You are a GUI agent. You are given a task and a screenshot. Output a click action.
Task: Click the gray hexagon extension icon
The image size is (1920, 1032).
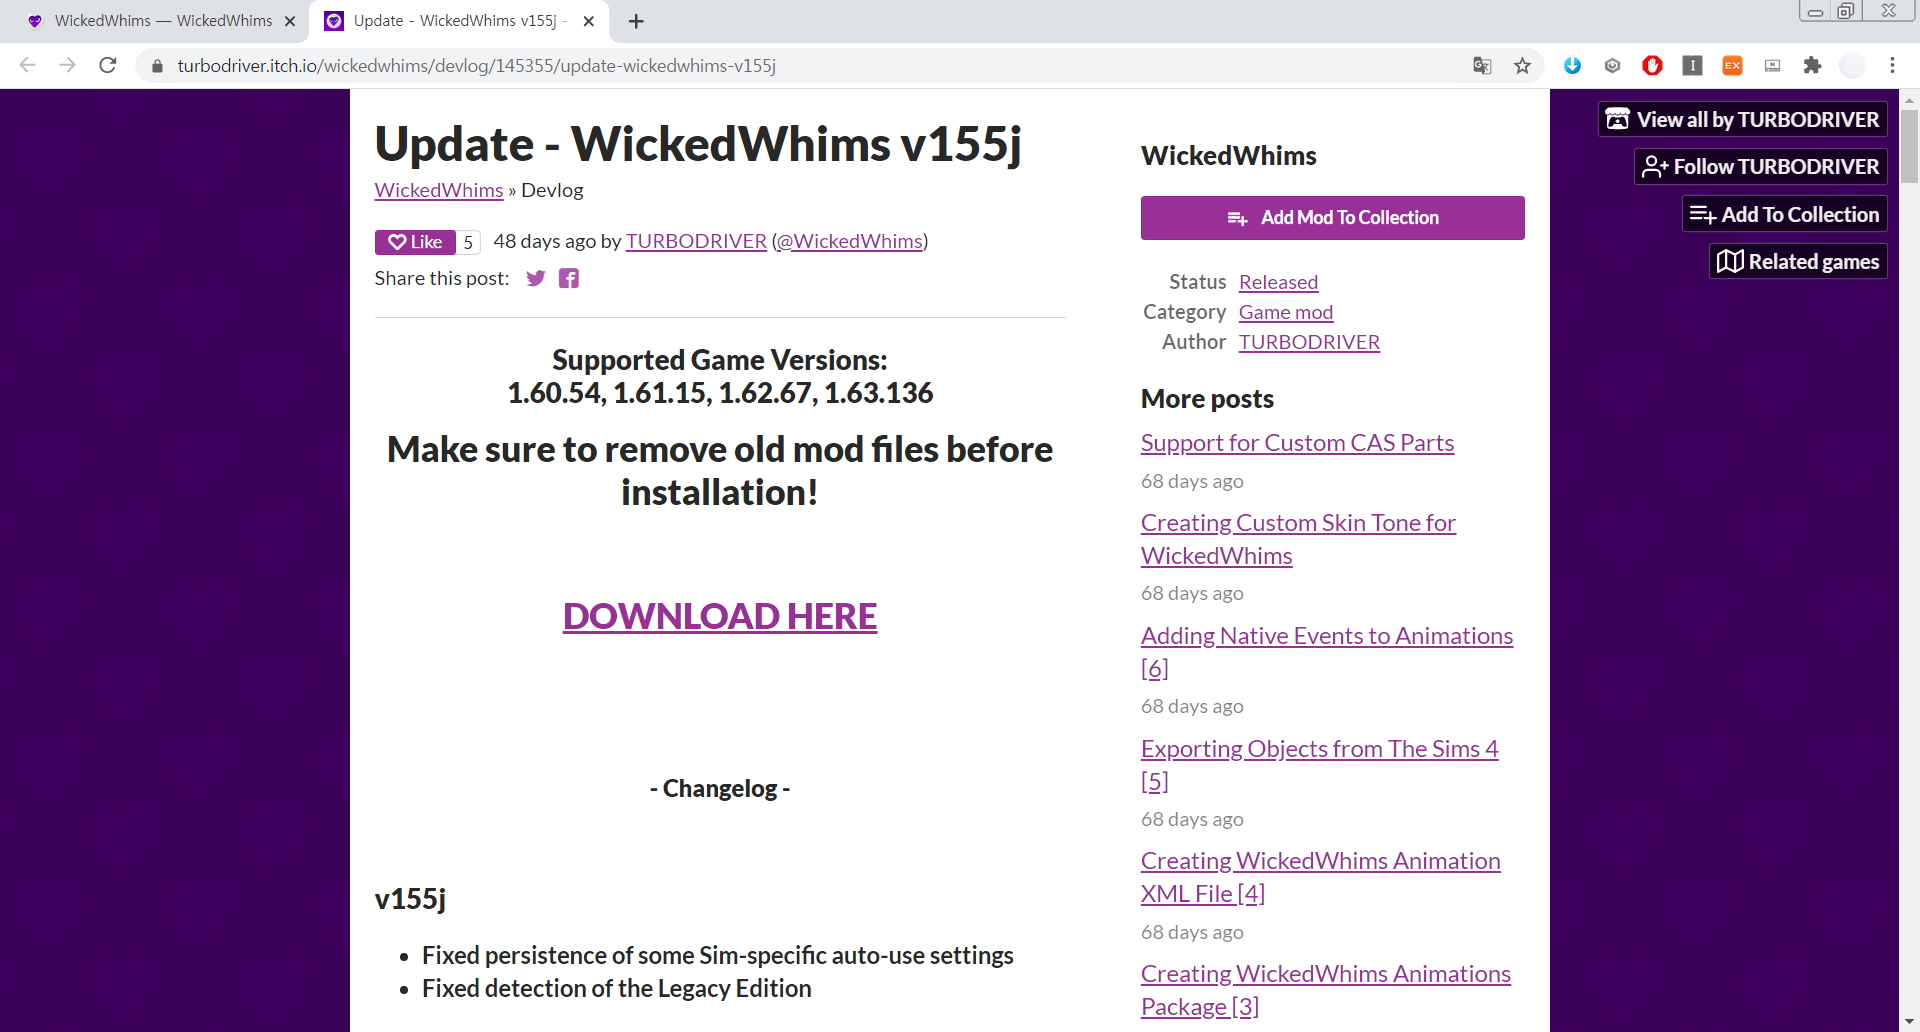point(1612,66)
